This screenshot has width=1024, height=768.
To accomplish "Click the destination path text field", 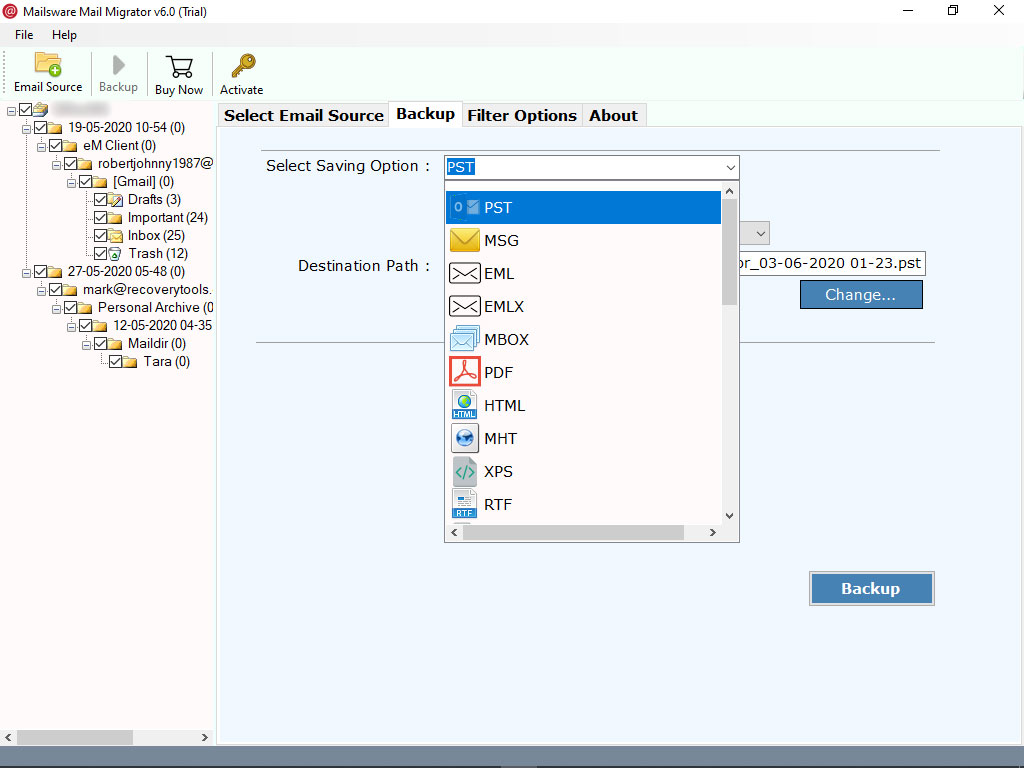I will point(832,263).
